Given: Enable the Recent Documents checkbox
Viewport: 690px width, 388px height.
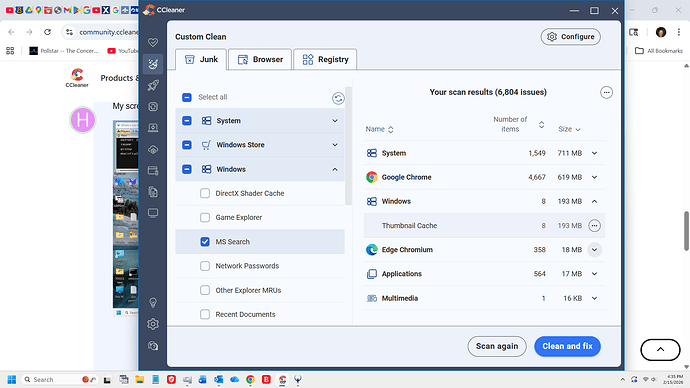Looking at the screenshot, I should tap(205, 314).
